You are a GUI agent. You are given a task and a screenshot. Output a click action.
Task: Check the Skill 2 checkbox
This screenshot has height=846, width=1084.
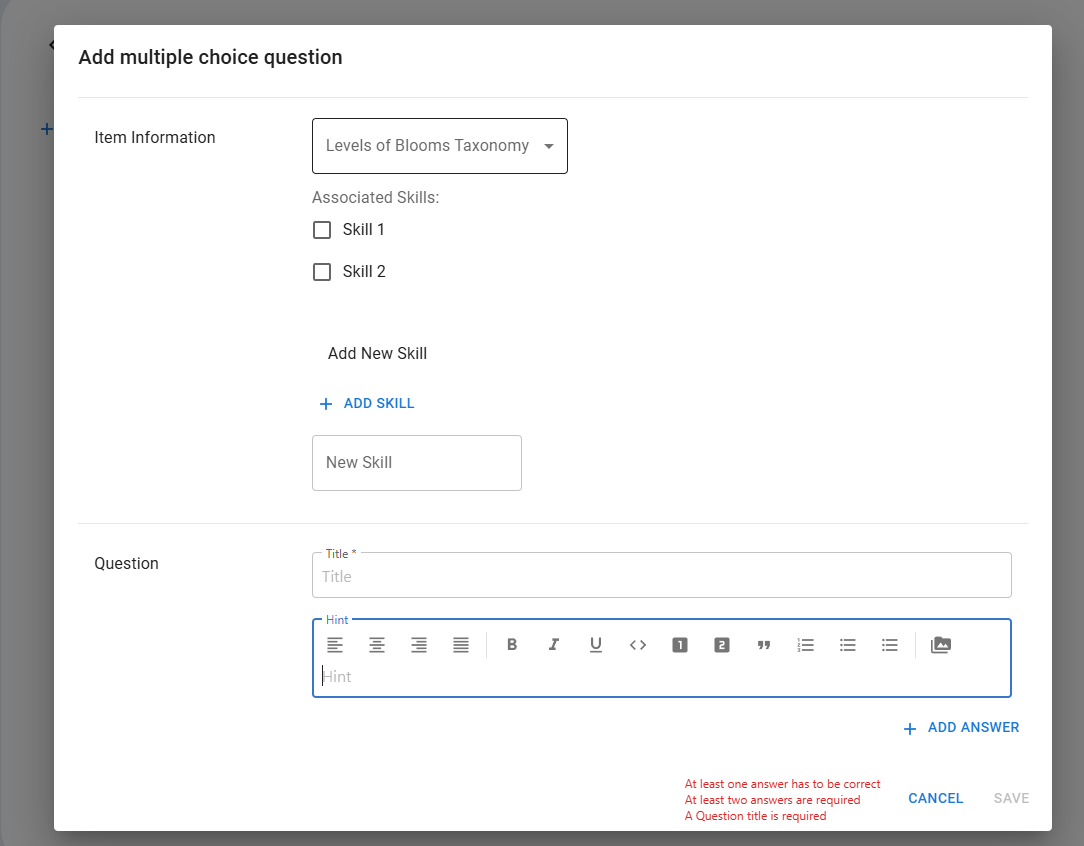point(322,272)
